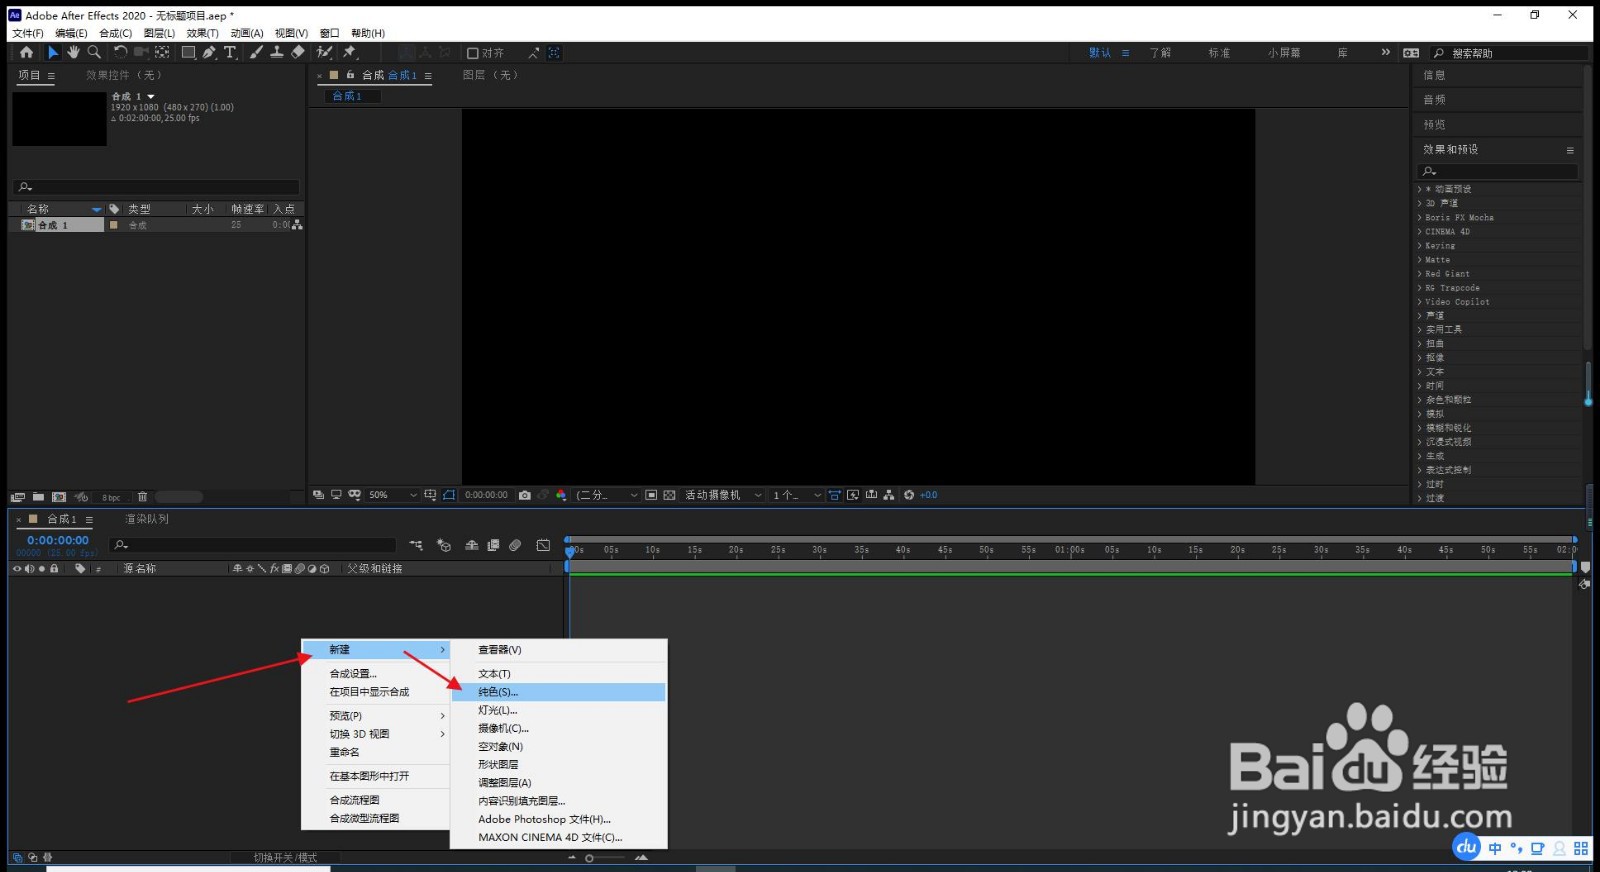This screenshot has width=1600, height=872.
Task: Select the Eraser tool
Action: pyautogui.click(x=298, y=52)
